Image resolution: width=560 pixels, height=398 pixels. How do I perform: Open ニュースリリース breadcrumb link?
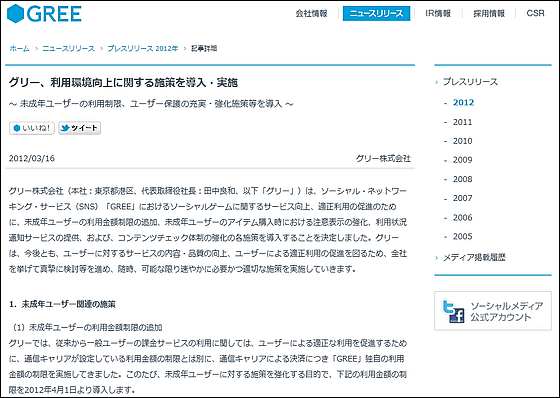(x=69, y=48)
